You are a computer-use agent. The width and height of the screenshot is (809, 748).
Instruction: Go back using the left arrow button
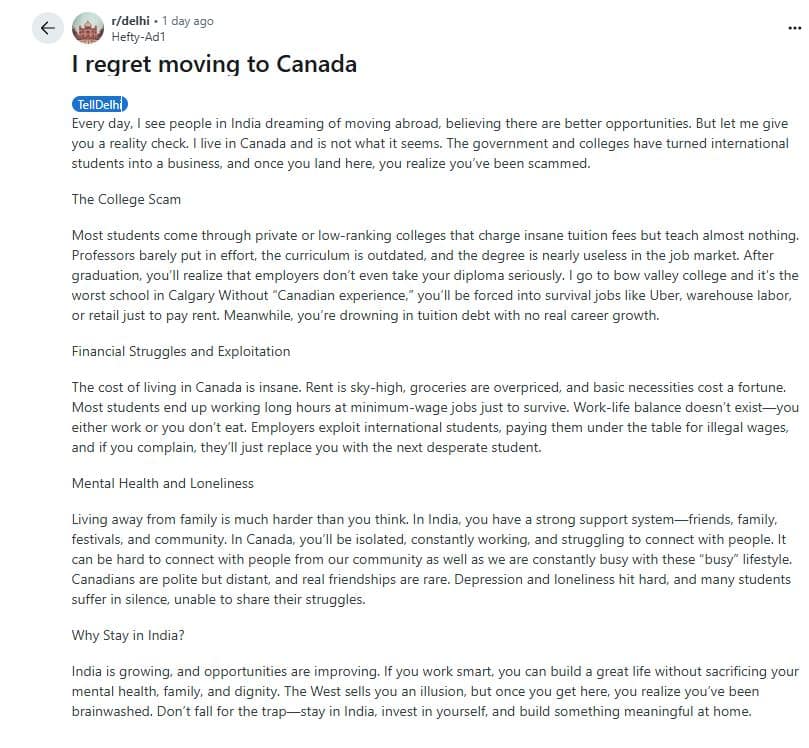pyautogui.click(x=47, y=28)
